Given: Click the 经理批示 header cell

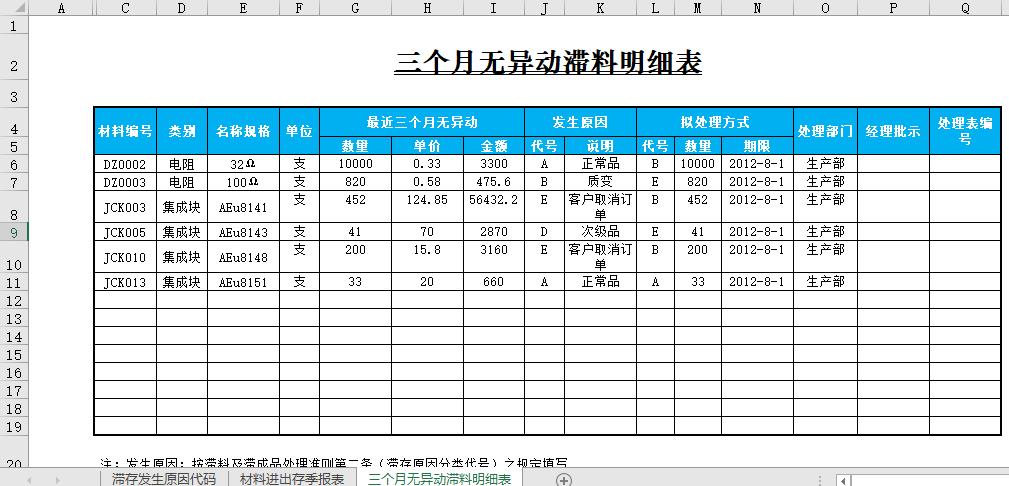Looking at the screenshot, I should [893, 131].
